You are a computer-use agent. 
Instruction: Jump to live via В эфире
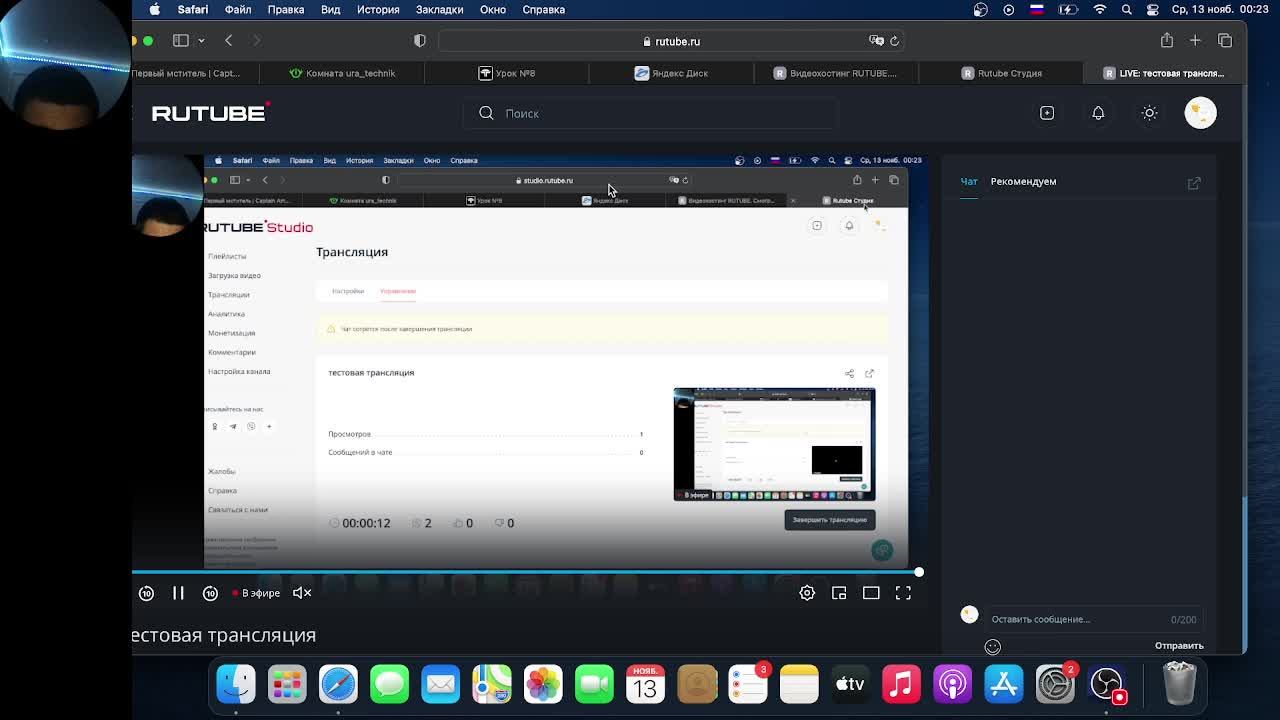point(256,593)
